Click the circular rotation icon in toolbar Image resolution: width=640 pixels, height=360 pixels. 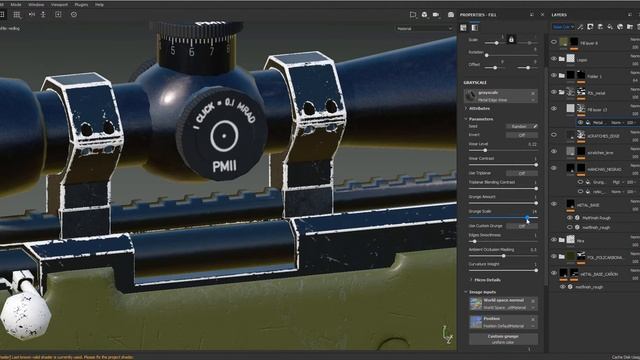(74, 14)
